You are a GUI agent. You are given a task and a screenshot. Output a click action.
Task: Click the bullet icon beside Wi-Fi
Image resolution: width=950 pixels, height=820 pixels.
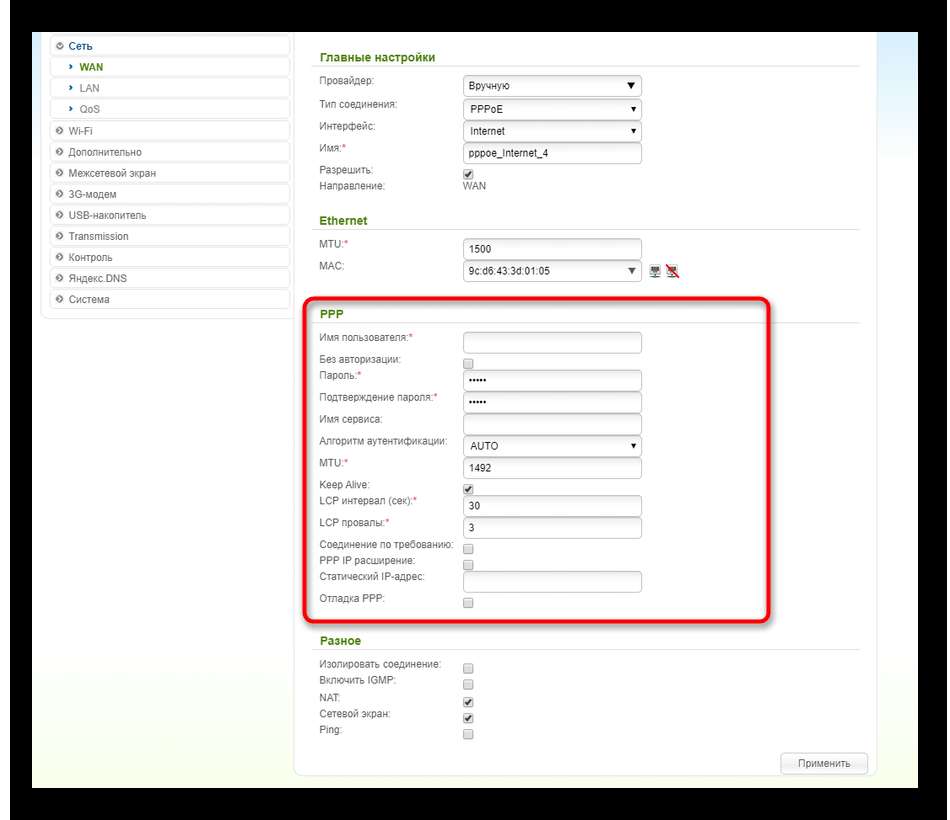click(59, 131)
